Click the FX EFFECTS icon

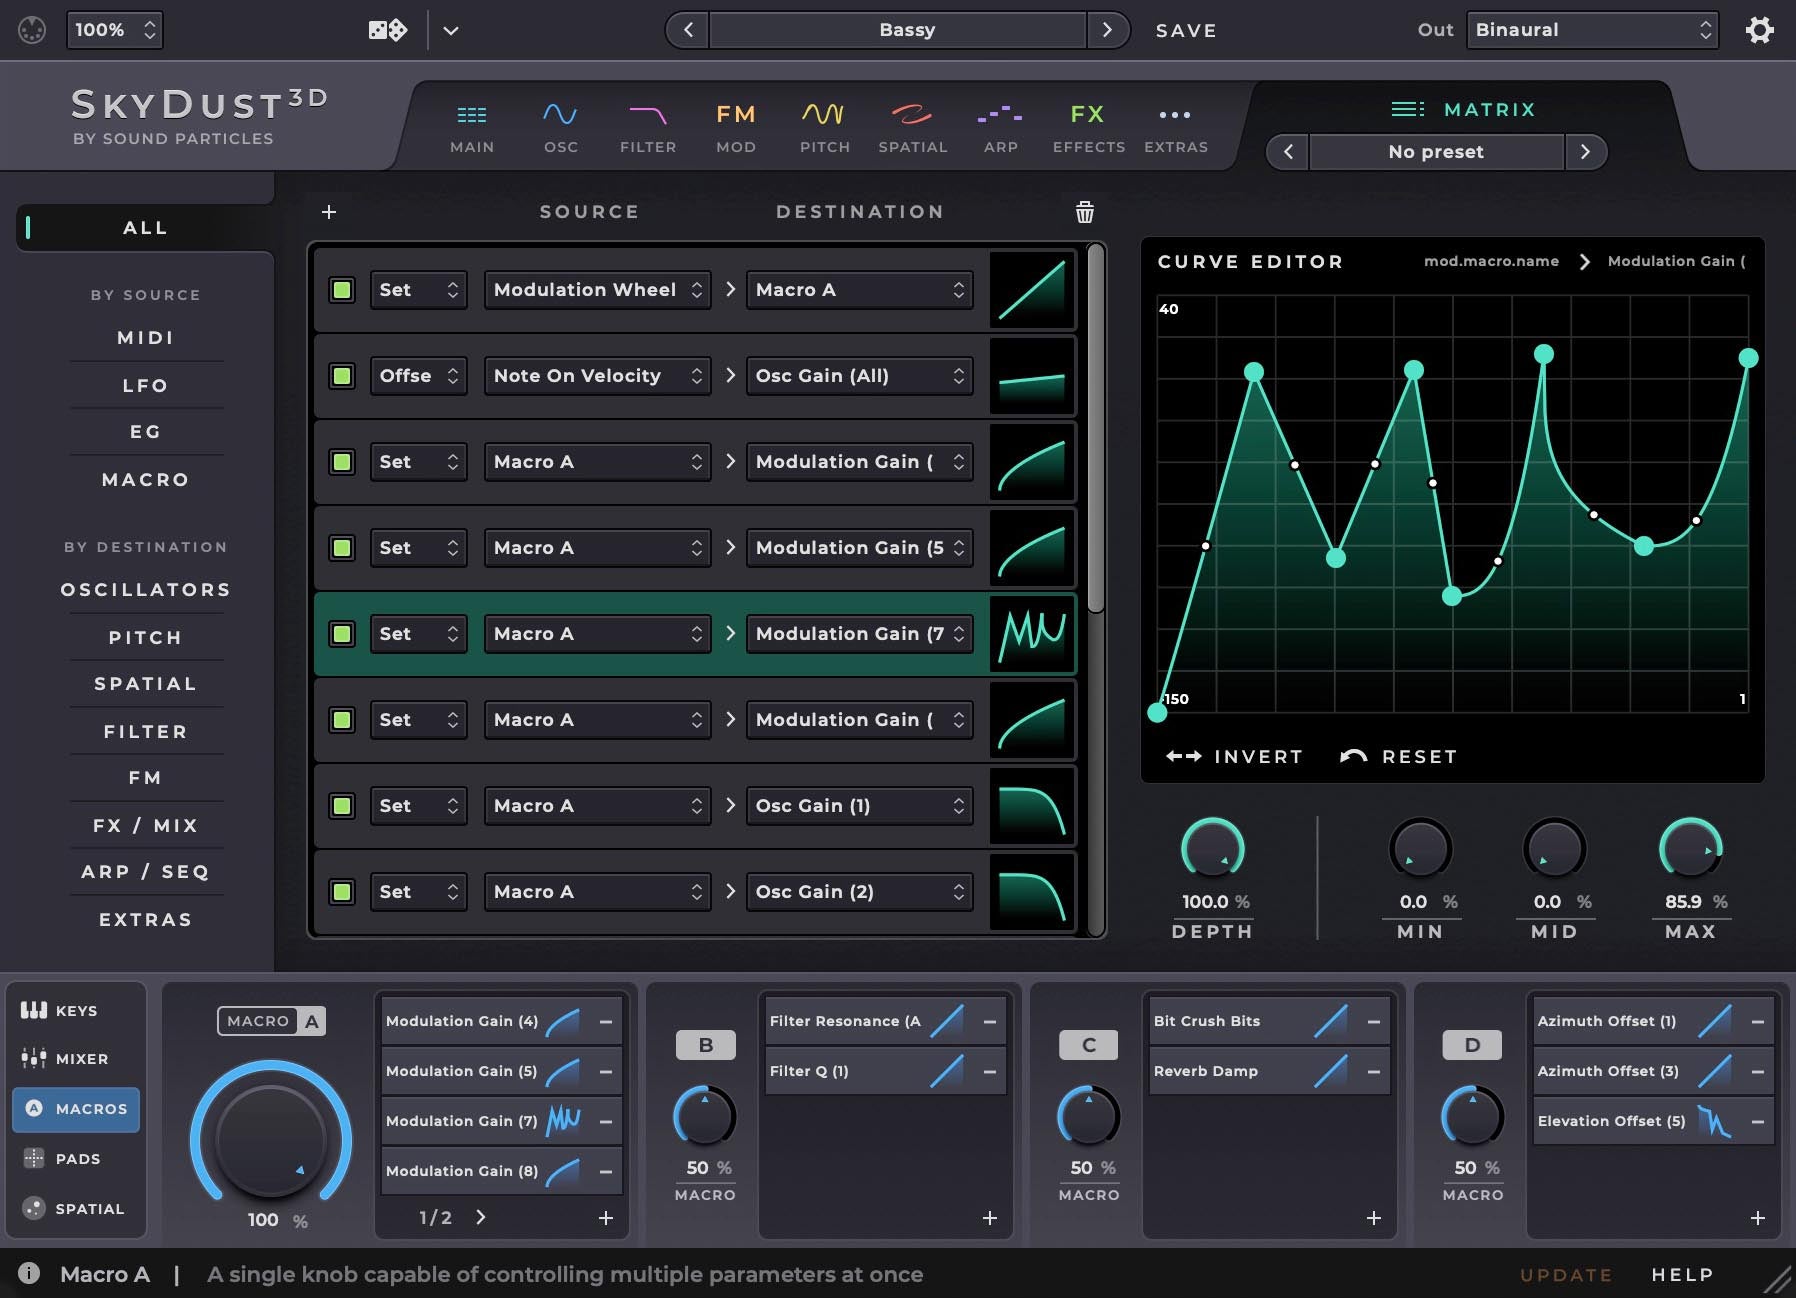pyautogui.click(x=1089, y=125)
